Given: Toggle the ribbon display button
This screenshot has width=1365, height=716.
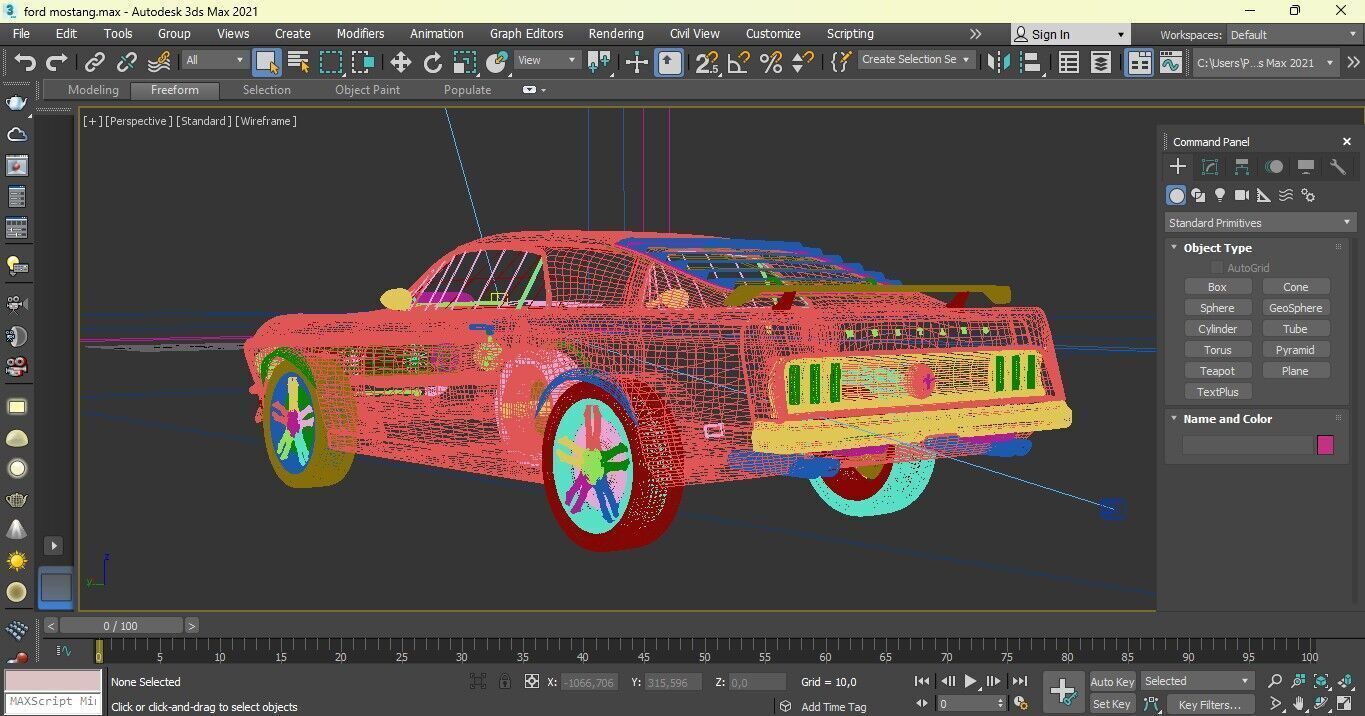Looking at the screenshot, I should (1139, 62).
